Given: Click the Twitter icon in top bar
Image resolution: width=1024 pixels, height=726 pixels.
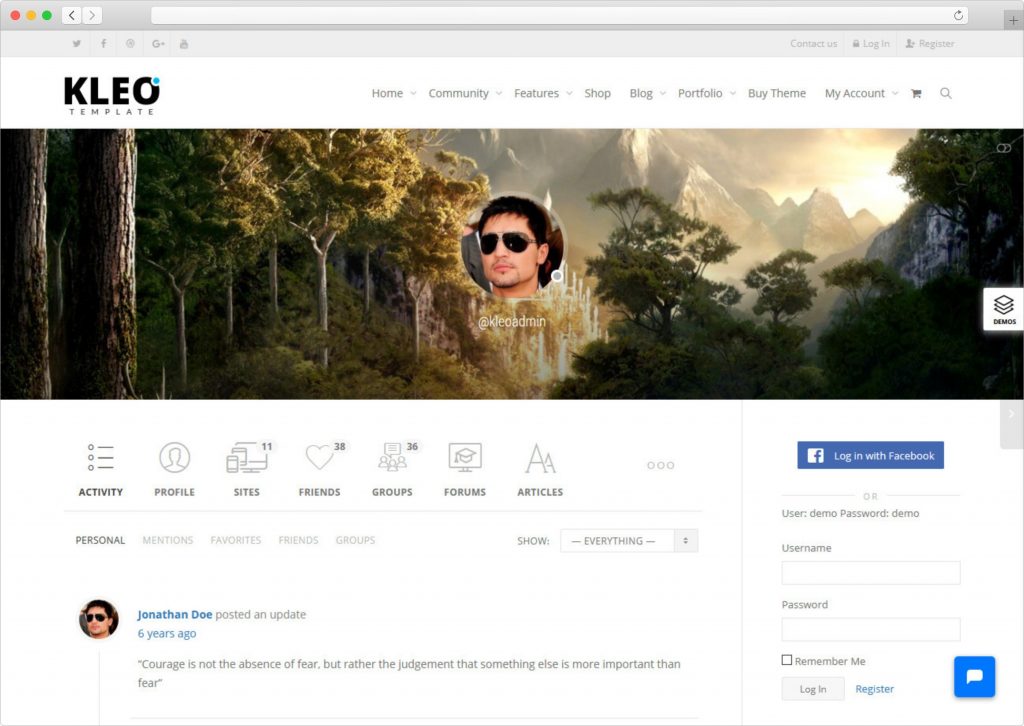Looking at the screenshot, I should pyautogui.click(x=77, y=44).
